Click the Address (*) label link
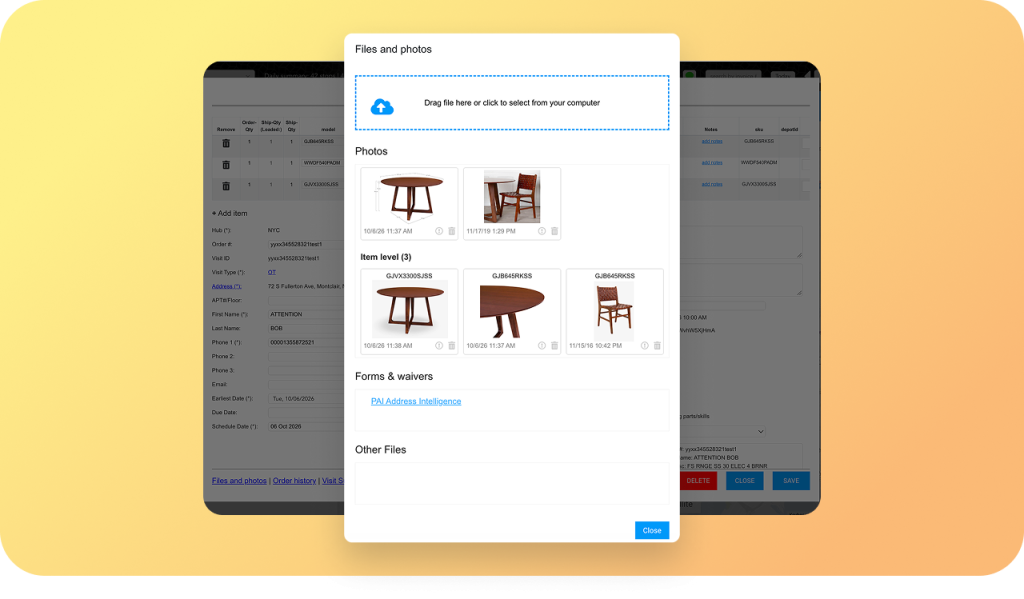 click(227, 286)
